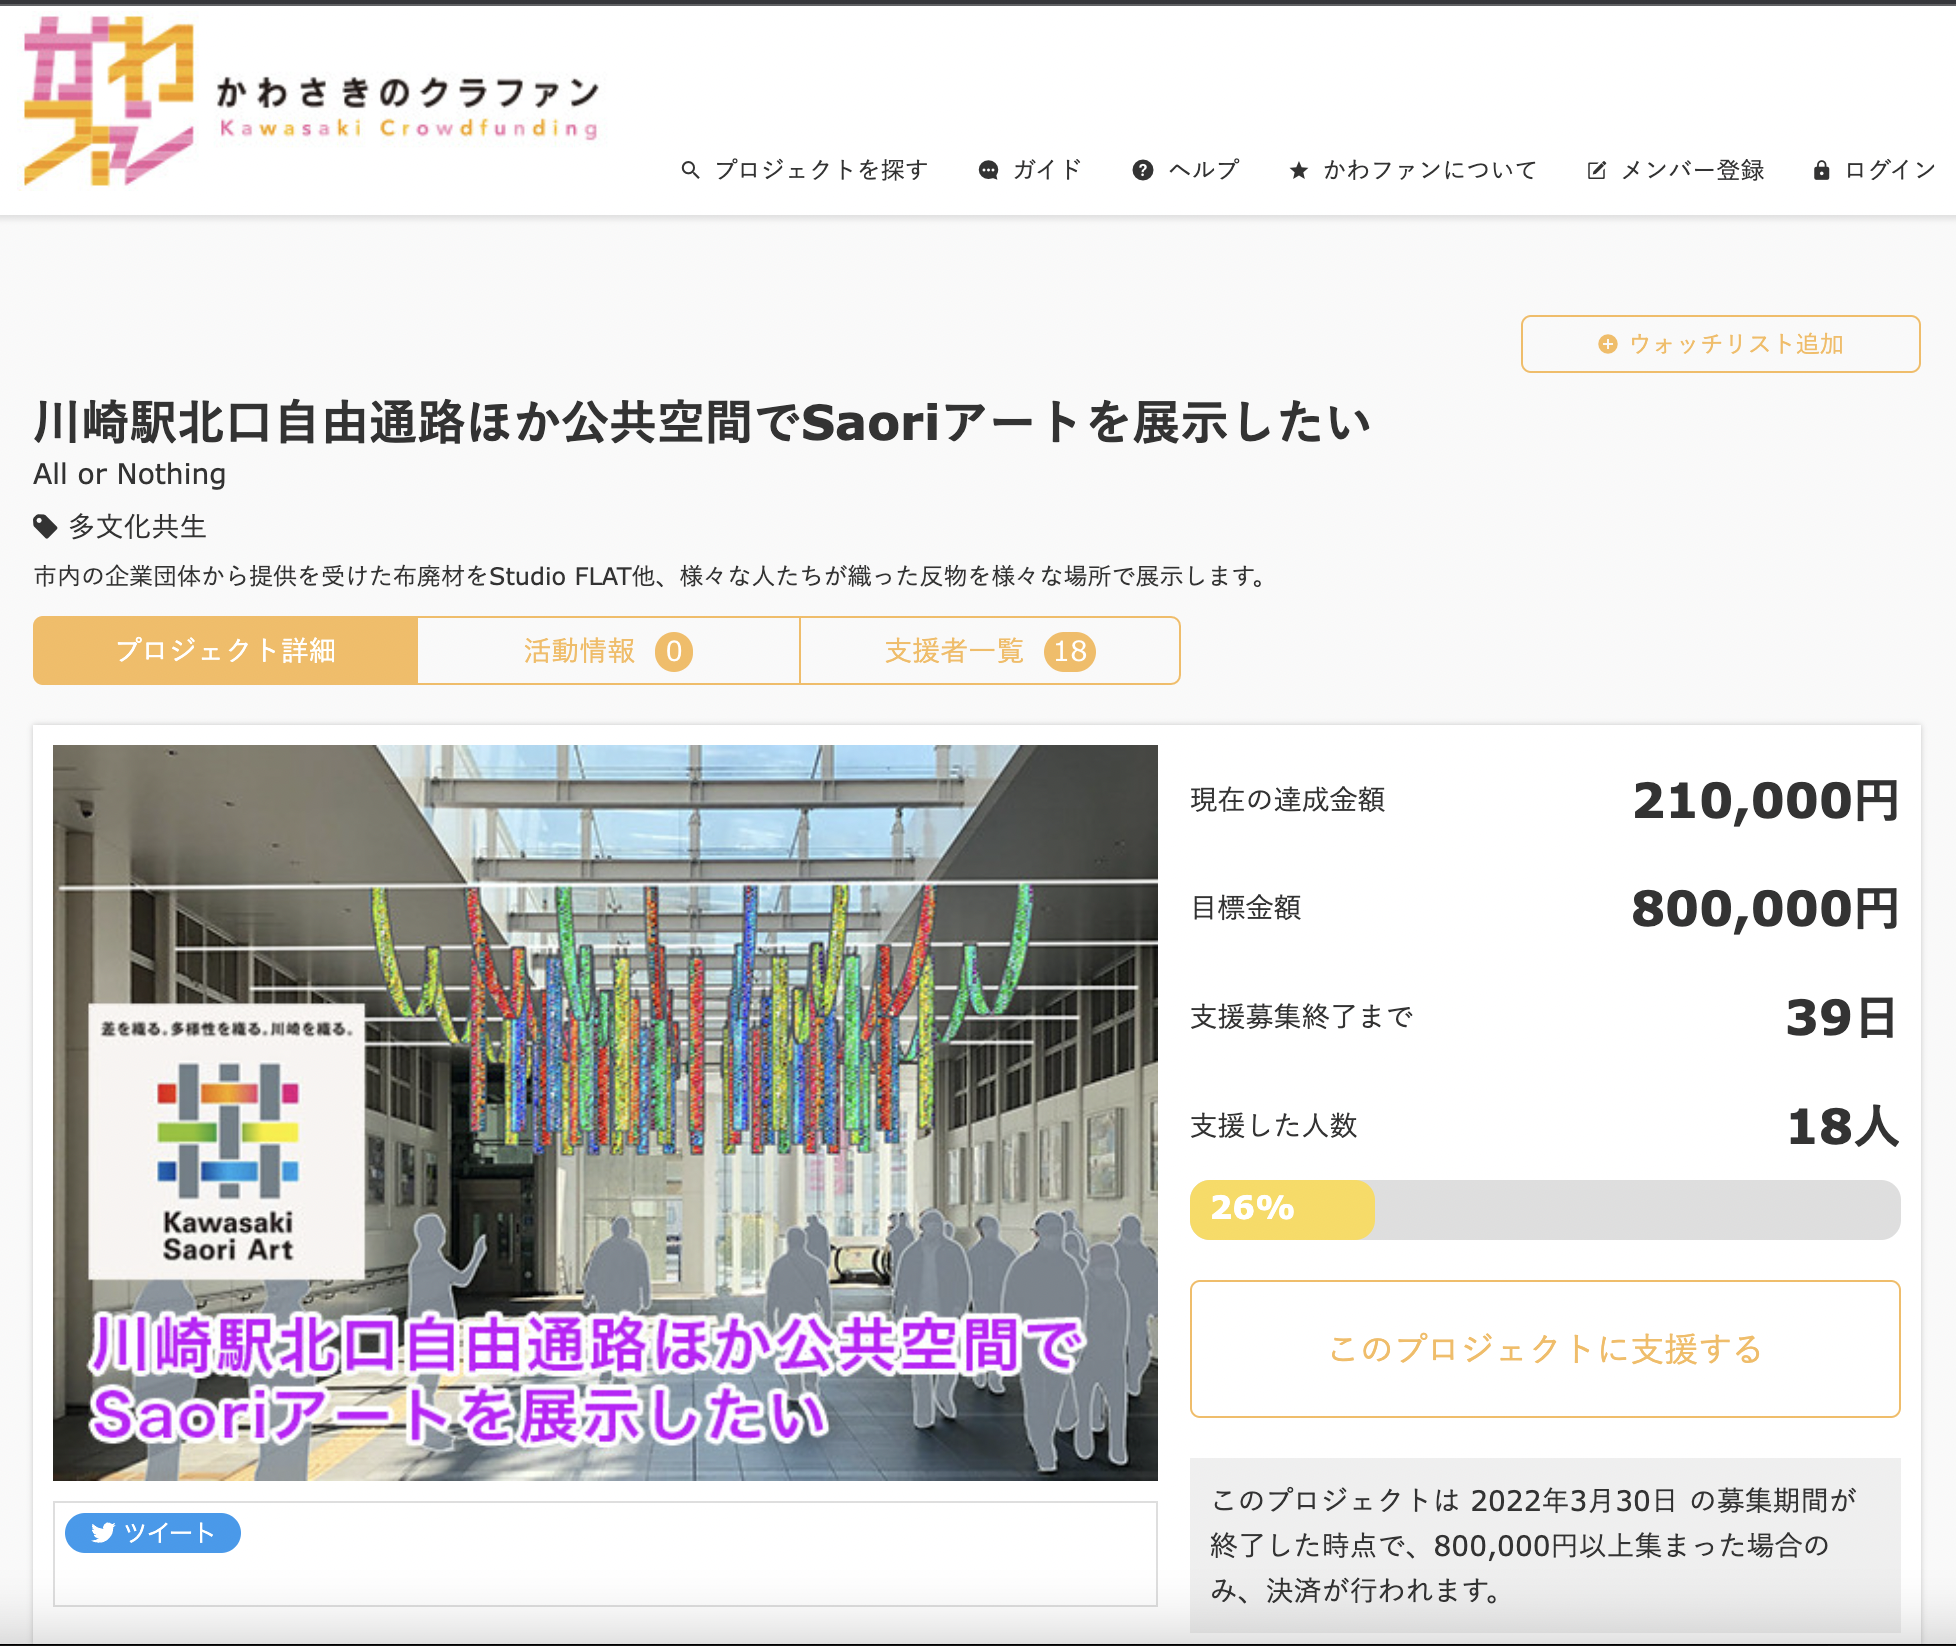Click the Twitter bird ツイート button
The width and height of the screenshot is (1956, 1646).
point(153,1532)
